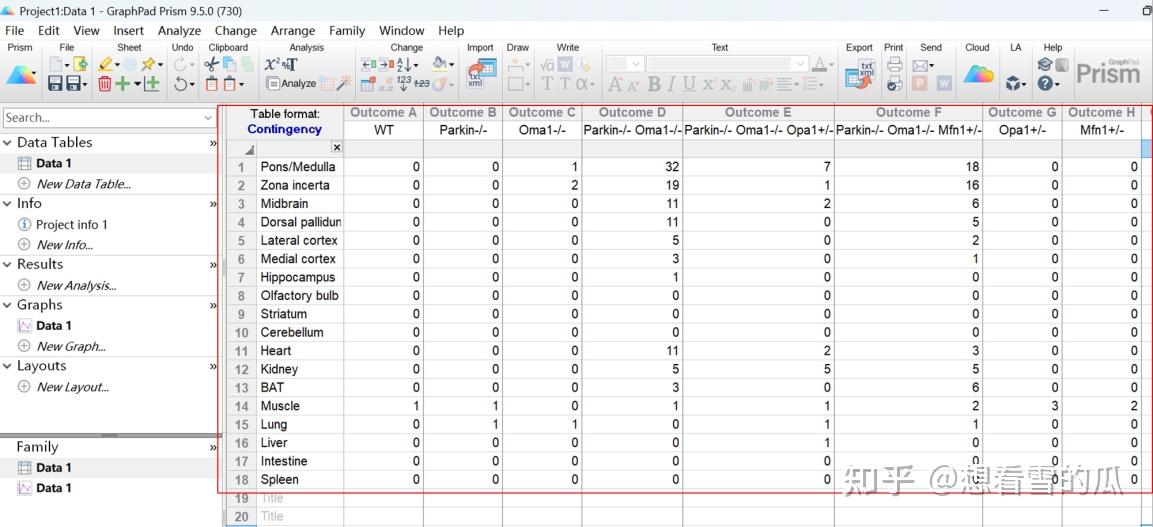Click the Parkin-/- column title cell

(x=463, y=130)
